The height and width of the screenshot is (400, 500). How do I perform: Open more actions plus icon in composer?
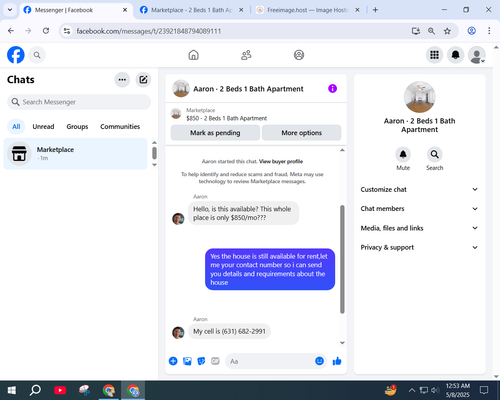pos(173,361)
